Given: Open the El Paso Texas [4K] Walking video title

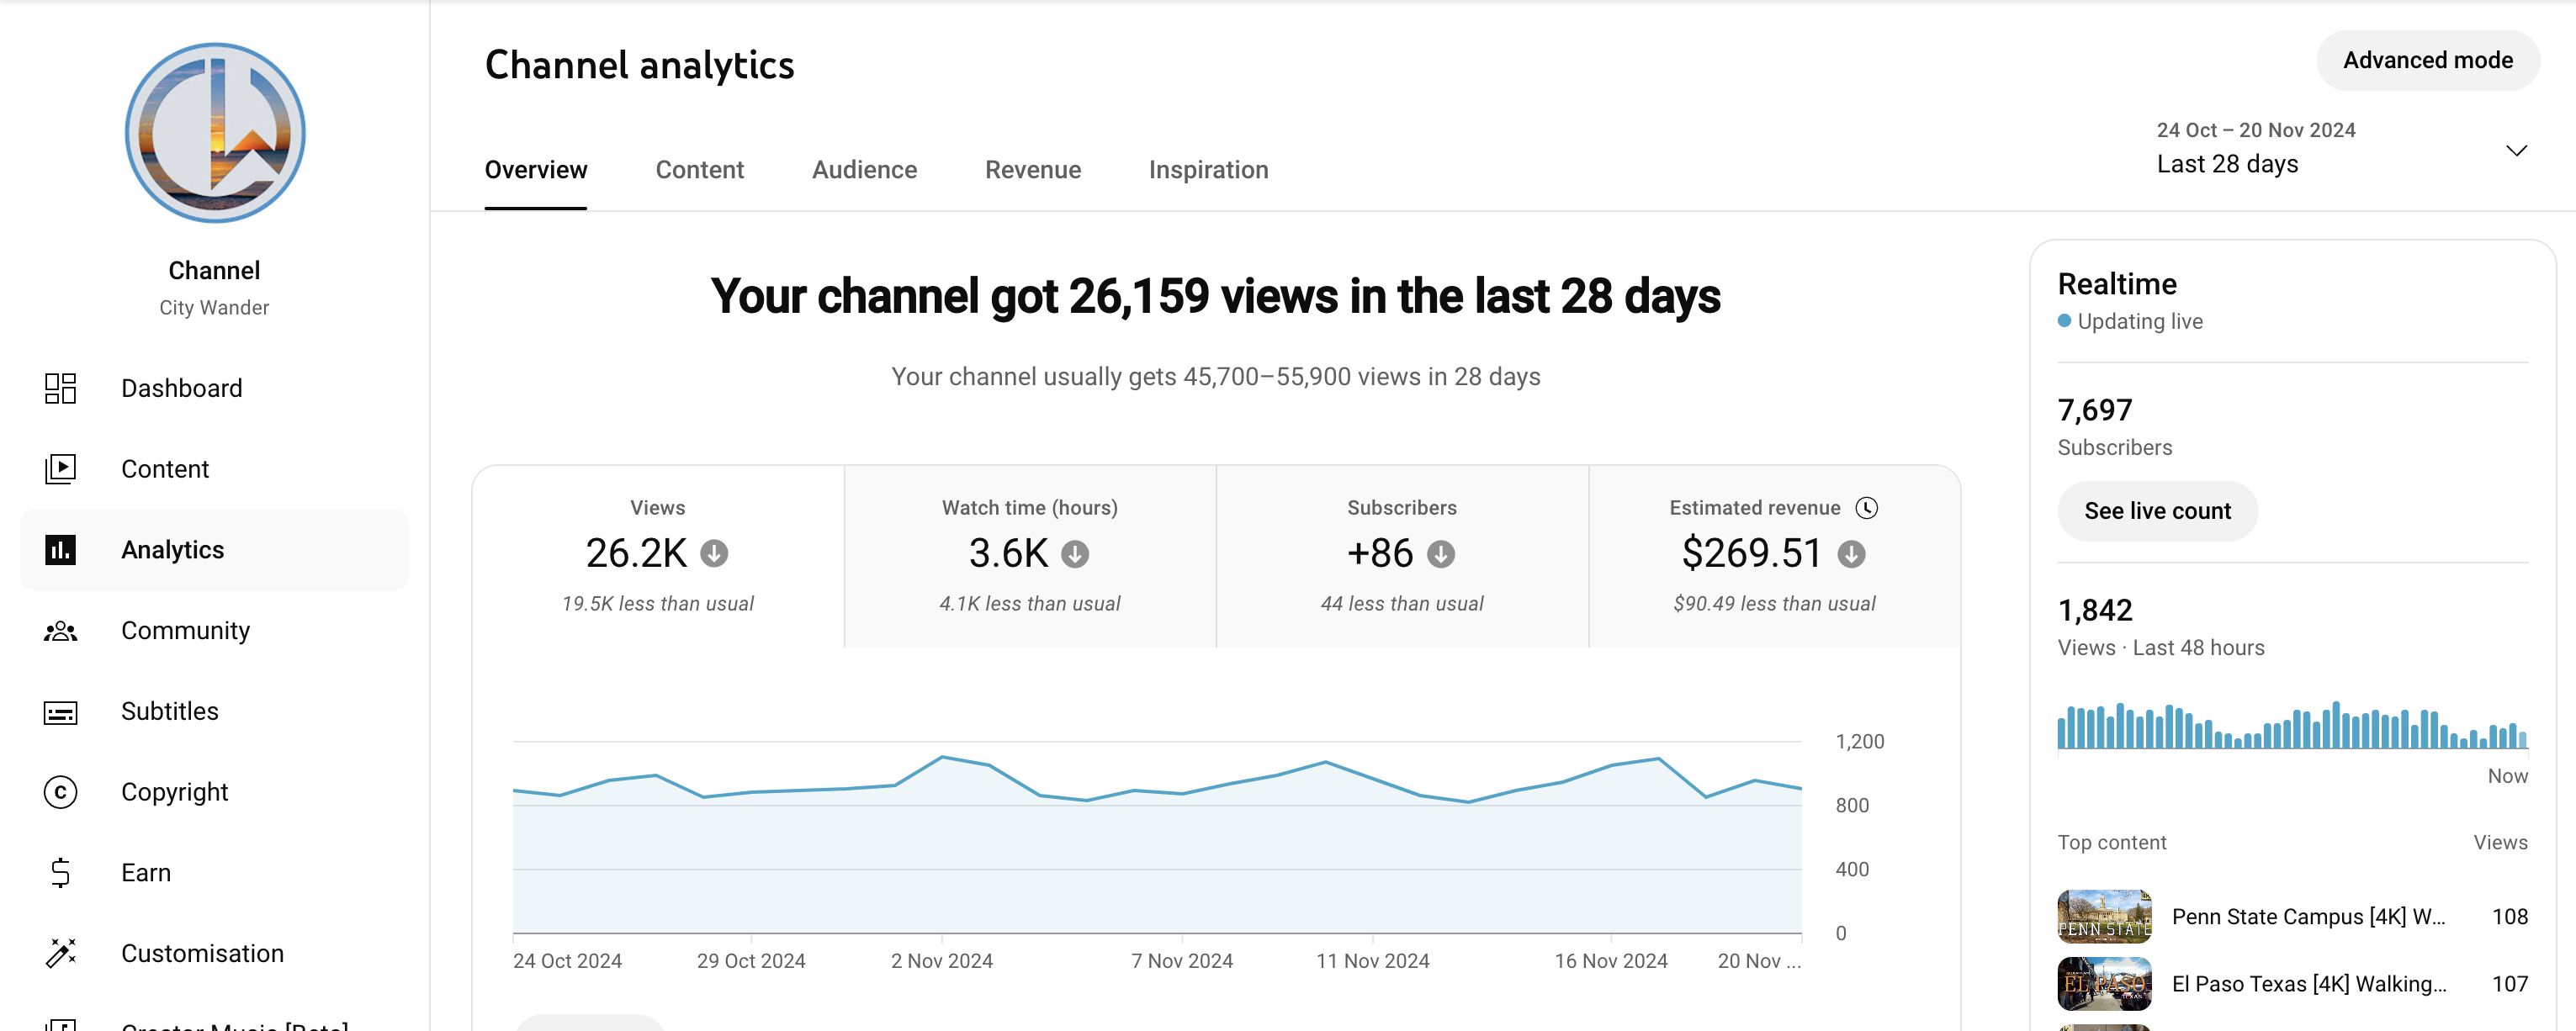Looking at the screenshot, I should (x=2309, y=984).
